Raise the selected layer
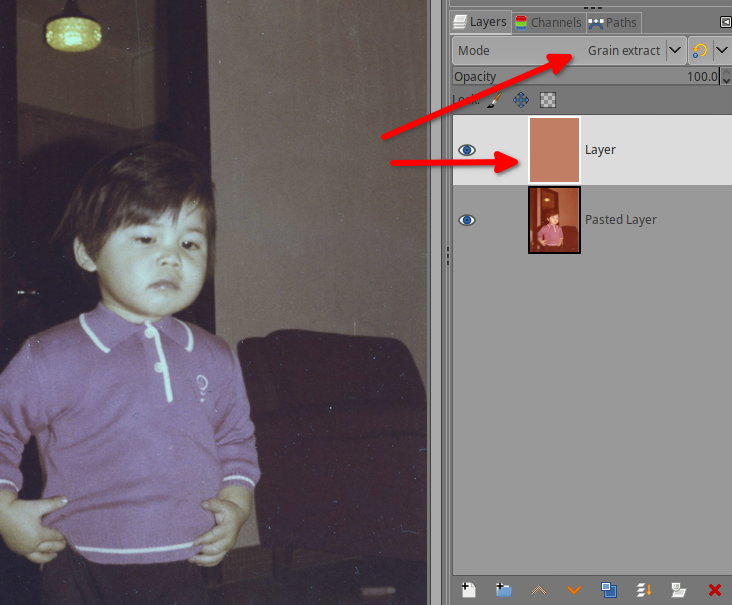 pos(539,591)
